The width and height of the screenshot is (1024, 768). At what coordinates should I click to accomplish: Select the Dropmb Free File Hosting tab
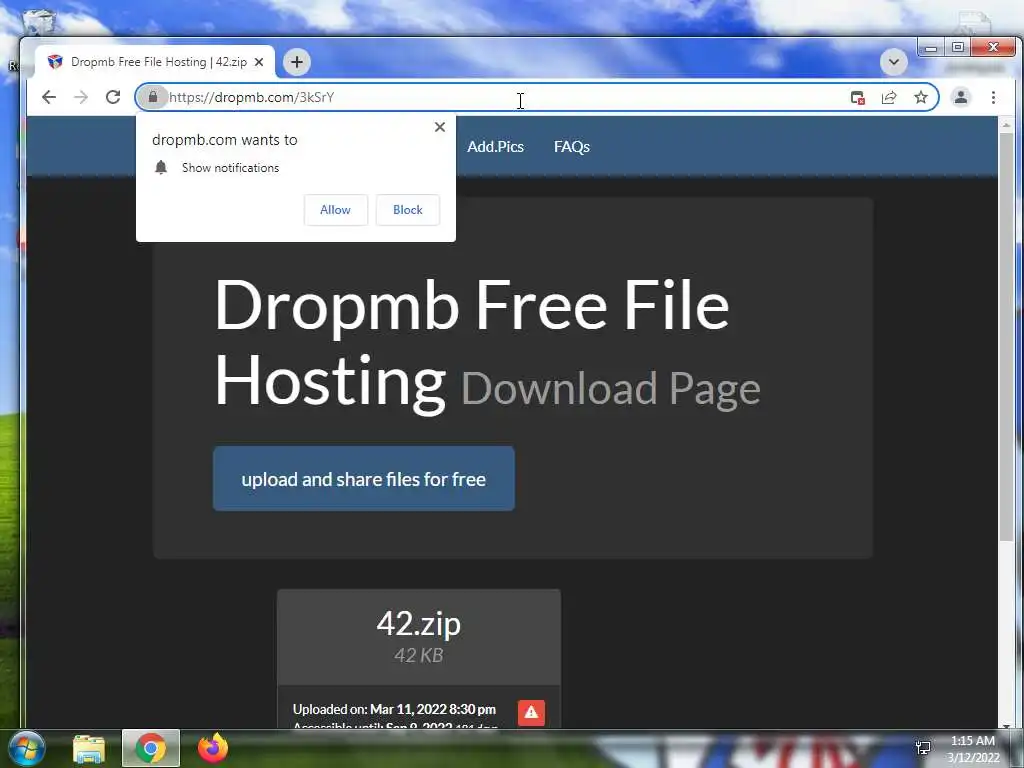[x=155, y=62]
